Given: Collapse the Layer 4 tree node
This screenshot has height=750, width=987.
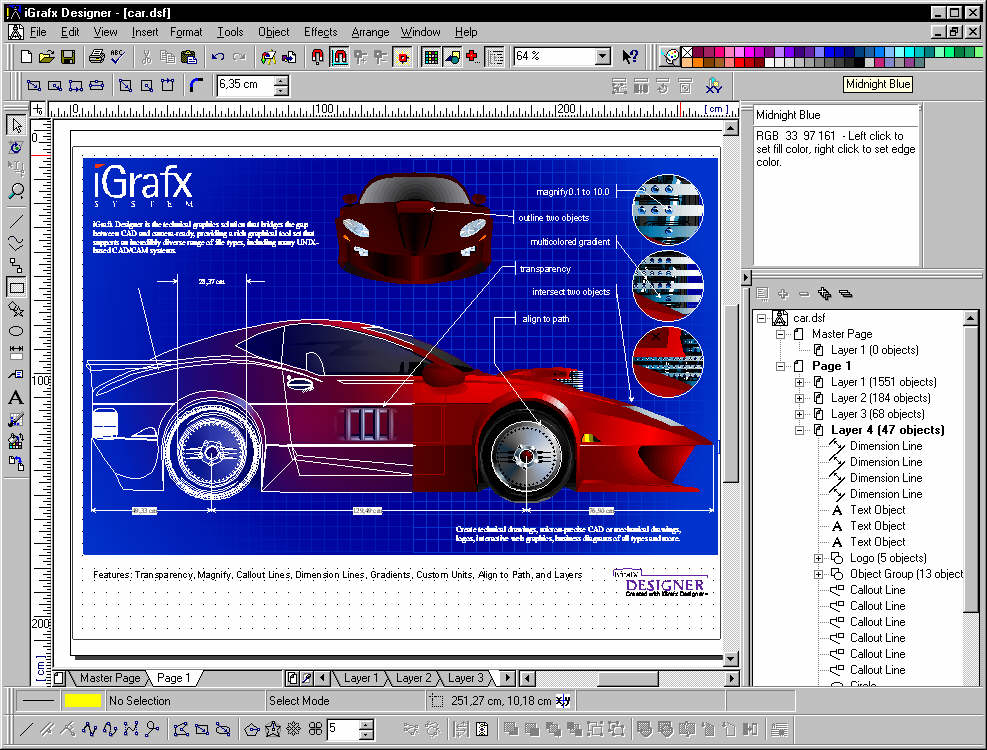Looking at the screenshot, I should [799, 430].
